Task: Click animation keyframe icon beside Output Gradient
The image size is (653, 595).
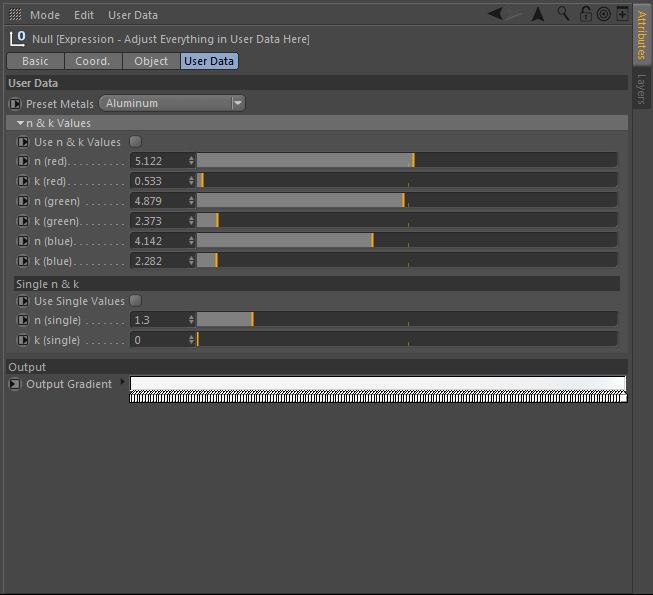Action: (15, 384)
